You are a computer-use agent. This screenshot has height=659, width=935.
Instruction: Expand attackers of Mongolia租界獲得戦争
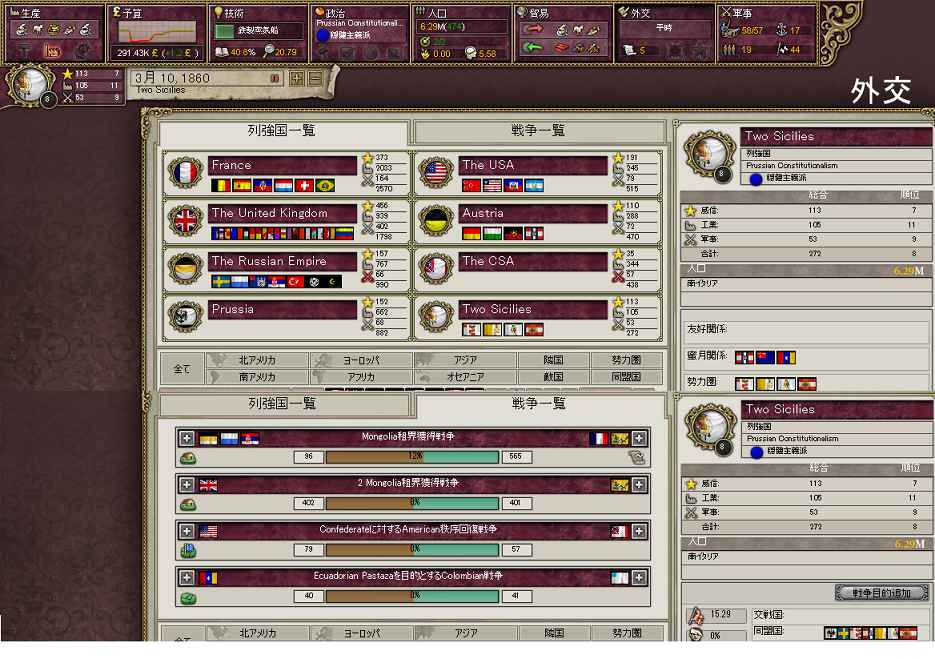pyautogui.click(x=187, y=438)
